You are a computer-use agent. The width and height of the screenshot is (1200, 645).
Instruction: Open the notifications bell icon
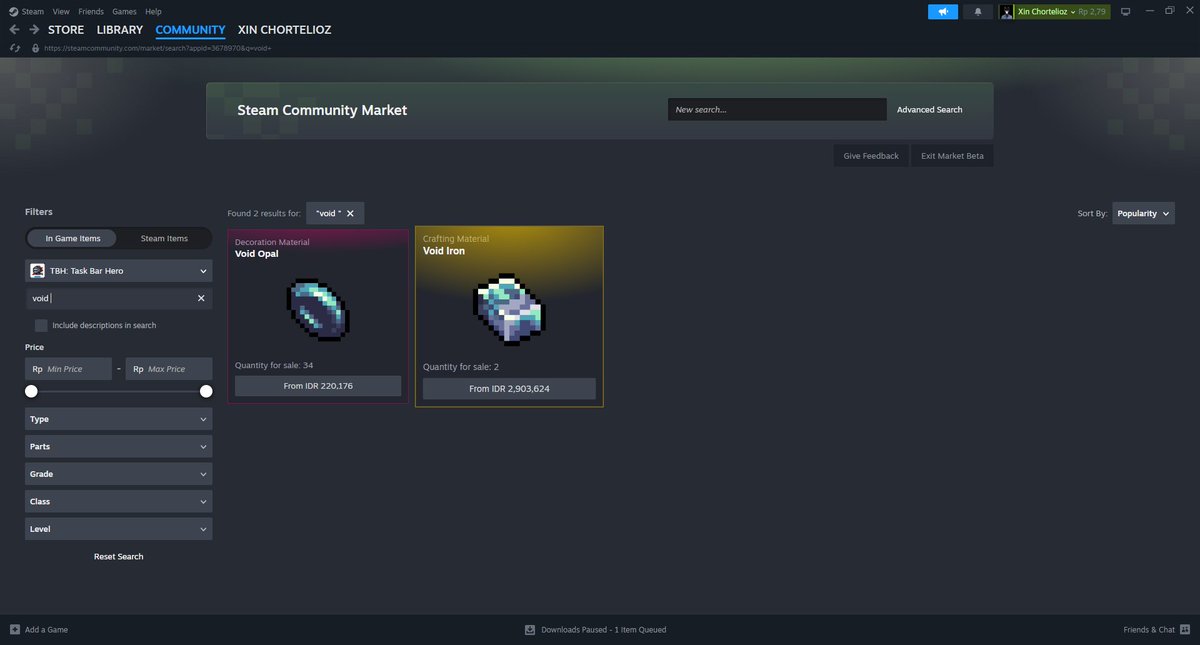(978, 12)
